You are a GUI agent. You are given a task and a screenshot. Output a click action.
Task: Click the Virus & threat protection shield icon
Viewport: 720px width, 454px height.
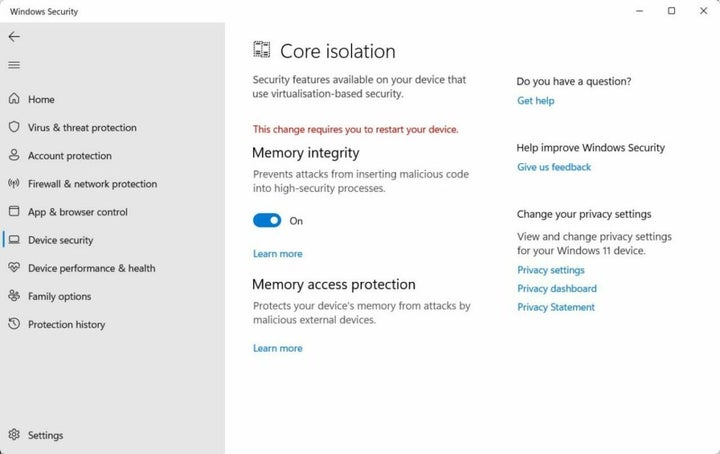[14, 127]
